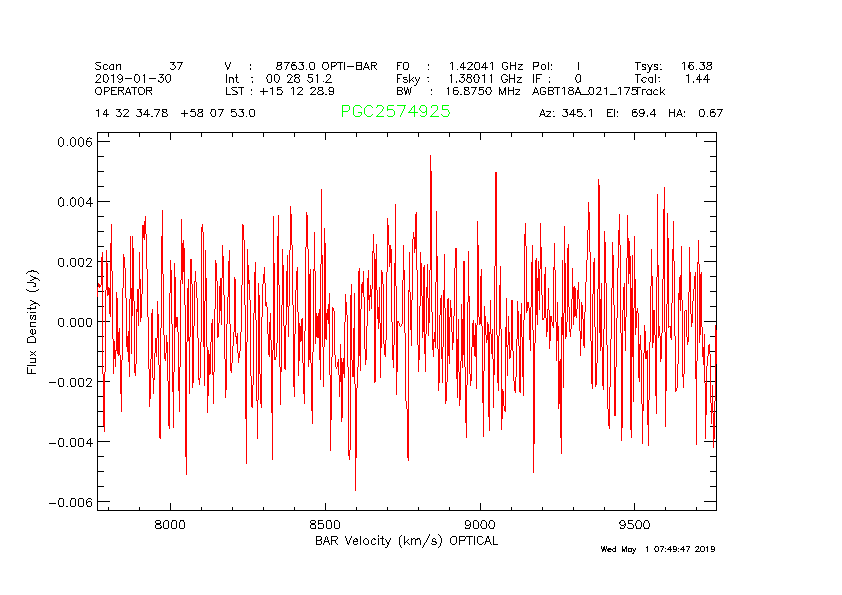Click the Flux Density (Jy) axis label
Image resolution: width=842 pixels, height=595 pixels.
pyautogui.click(x=33, y=322)
